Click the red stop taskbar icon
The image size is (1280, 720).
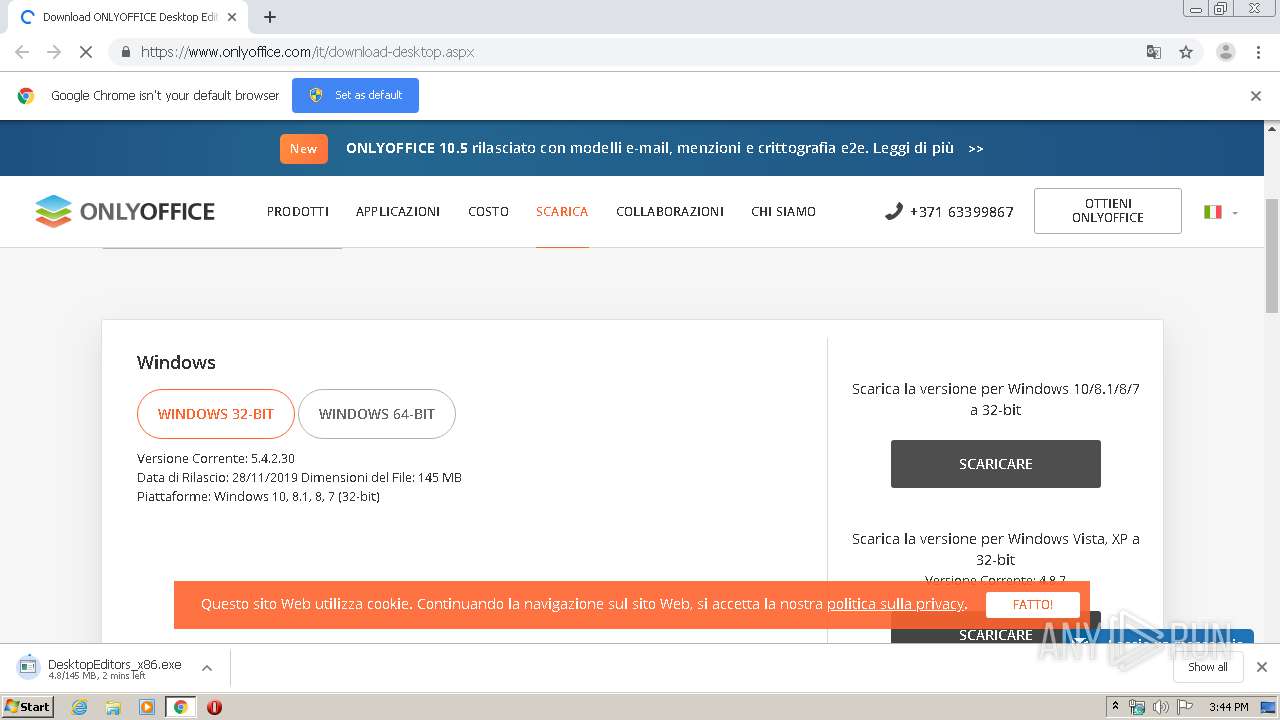pos(214,707)
